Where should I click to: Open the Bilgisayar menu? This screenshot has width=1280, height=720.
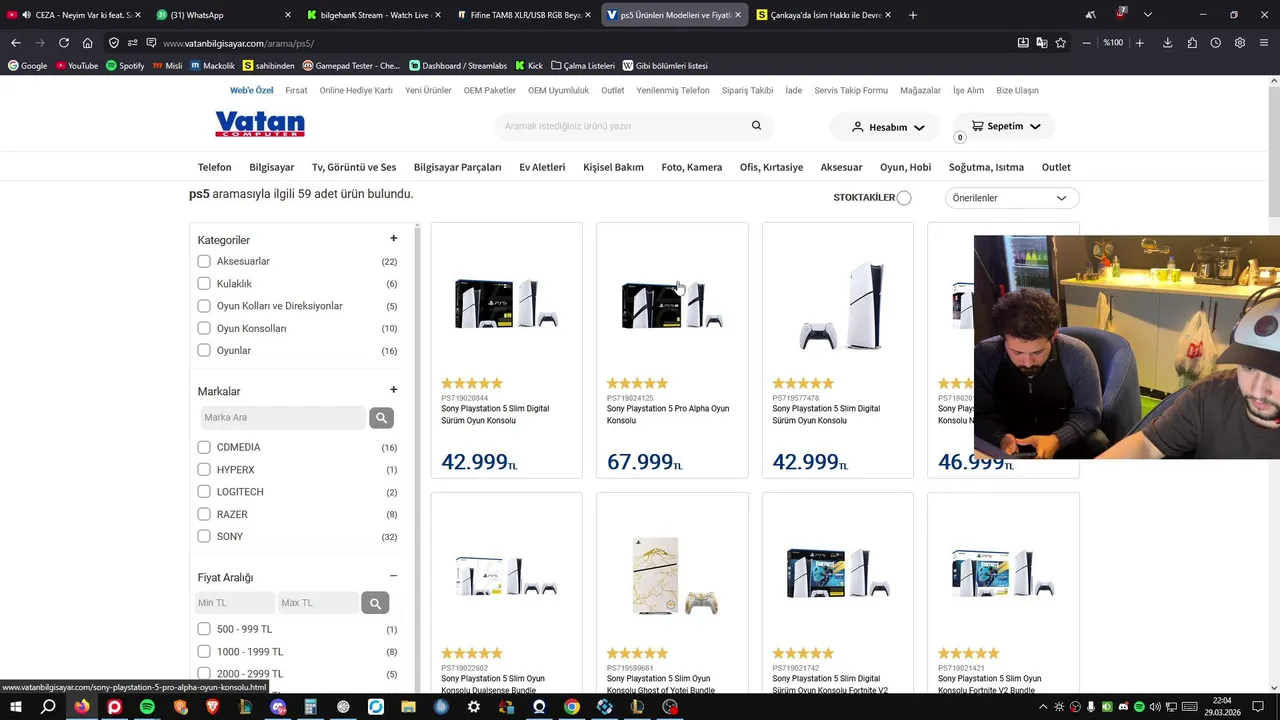pyautogui.click(x=272, y=167)
